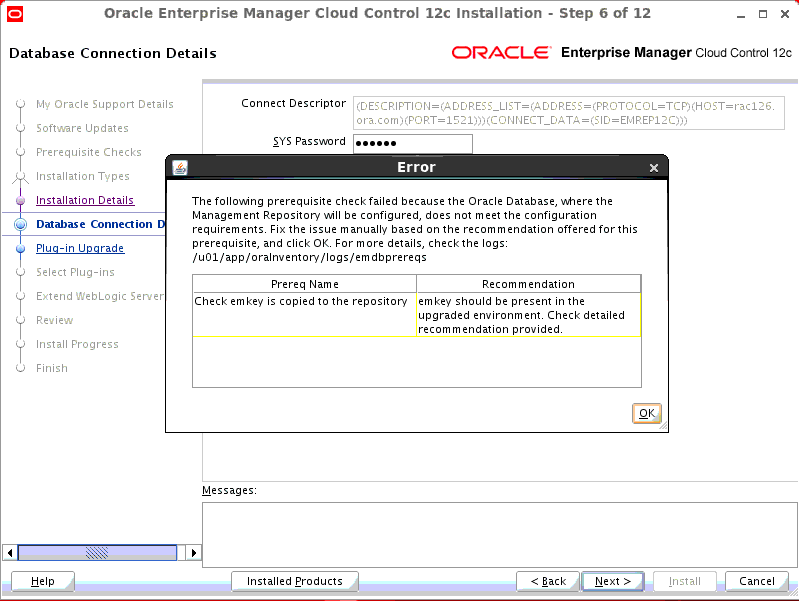This screenshot has height=601, width=799.
Task: Maximize the installer window
Action: (763, 14)
